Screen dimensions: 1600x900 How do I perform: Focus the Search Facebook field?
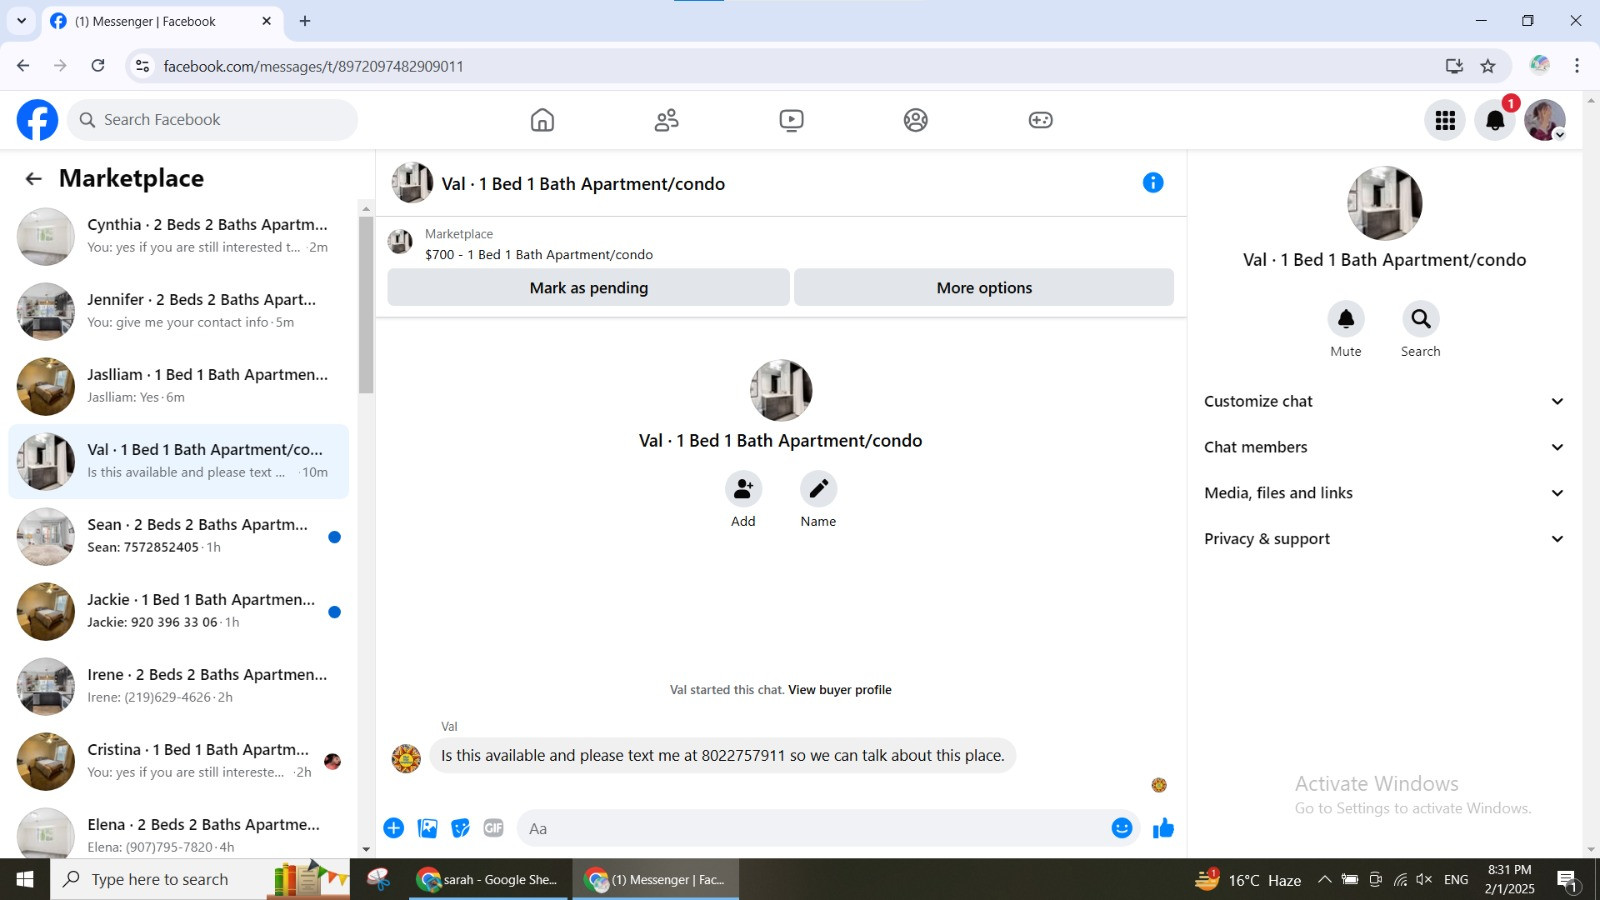pos(213,120)
